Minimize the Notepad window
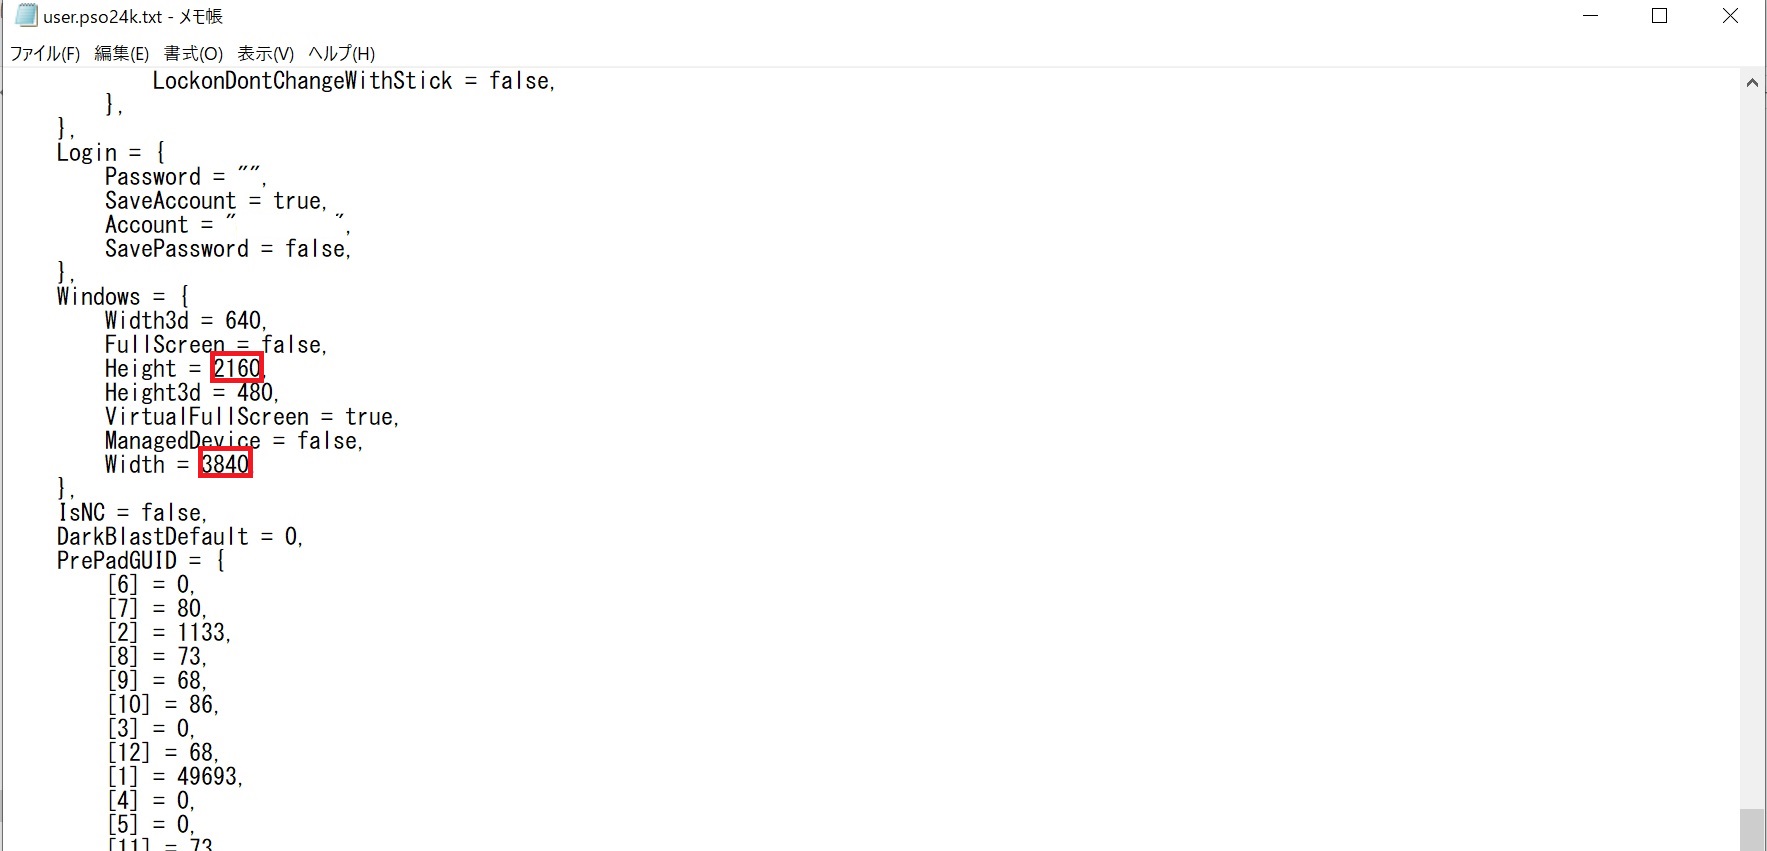Screen dimensions: 1767x851 pyautogui.click(x=1591, y=16)
